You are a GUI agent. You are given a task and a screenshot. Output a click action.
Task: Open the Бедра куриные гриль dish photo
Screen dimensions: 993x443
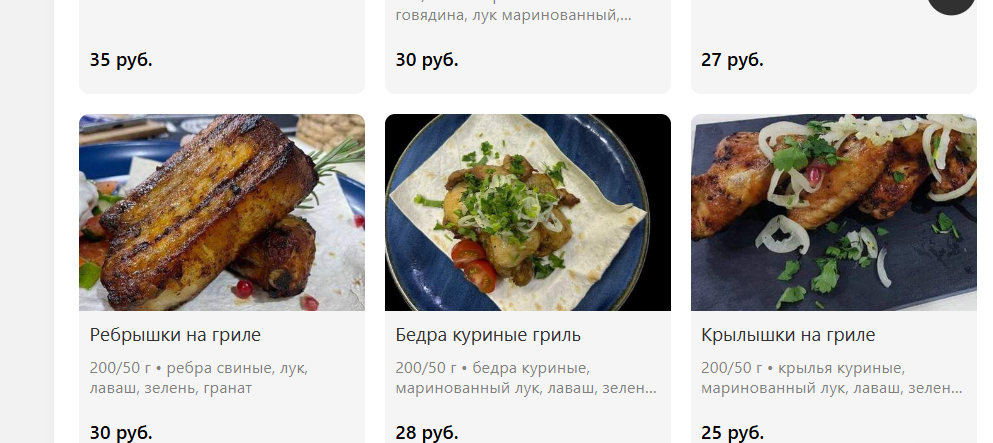[x=528, y=212]
